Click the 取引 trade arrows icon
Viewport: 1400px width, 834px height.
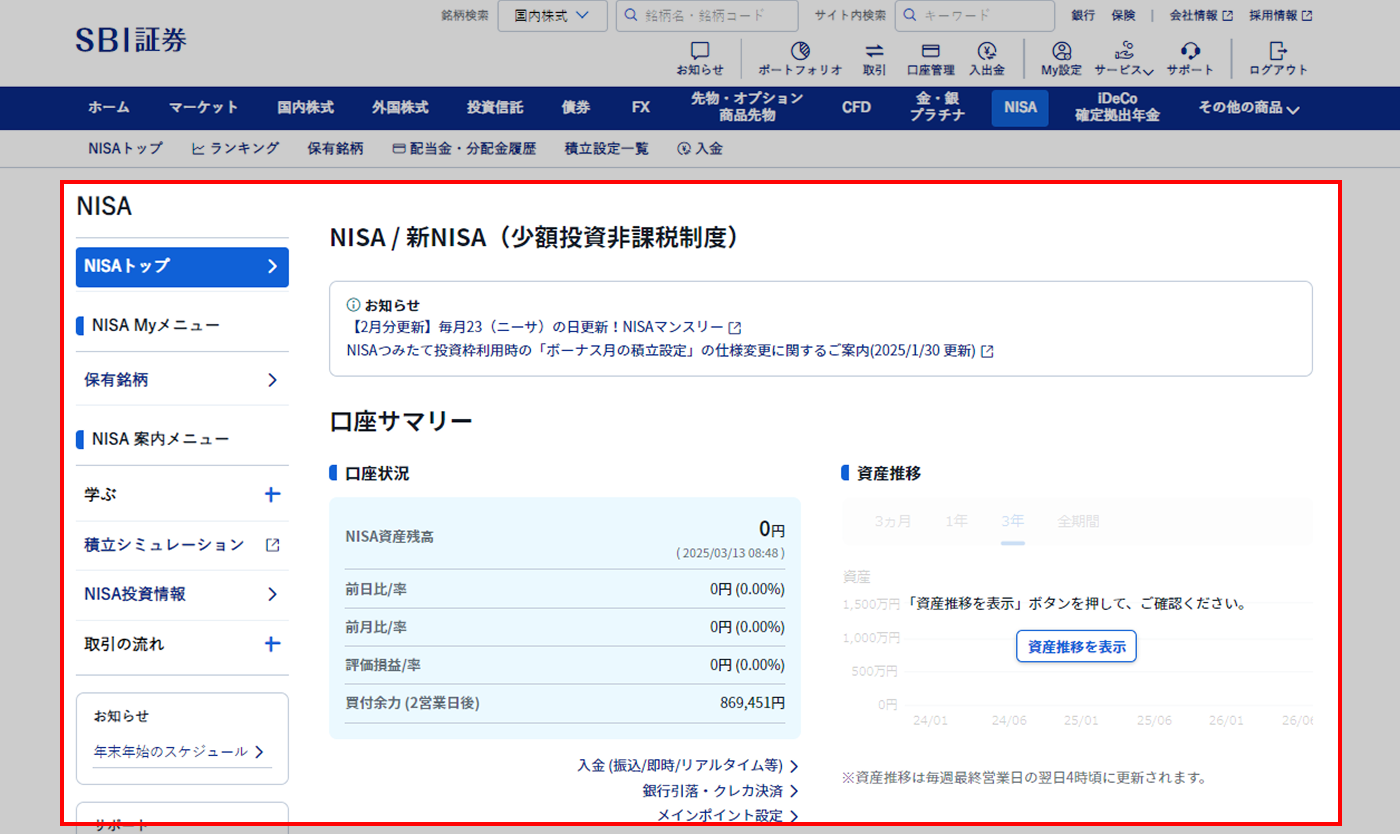(x=874, y=51)
